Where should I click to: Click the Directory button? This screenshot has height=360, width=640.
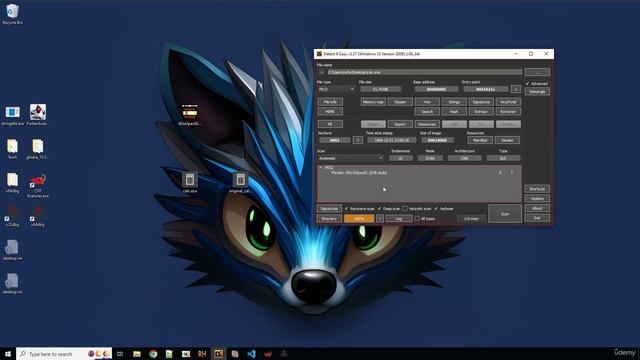329,219
